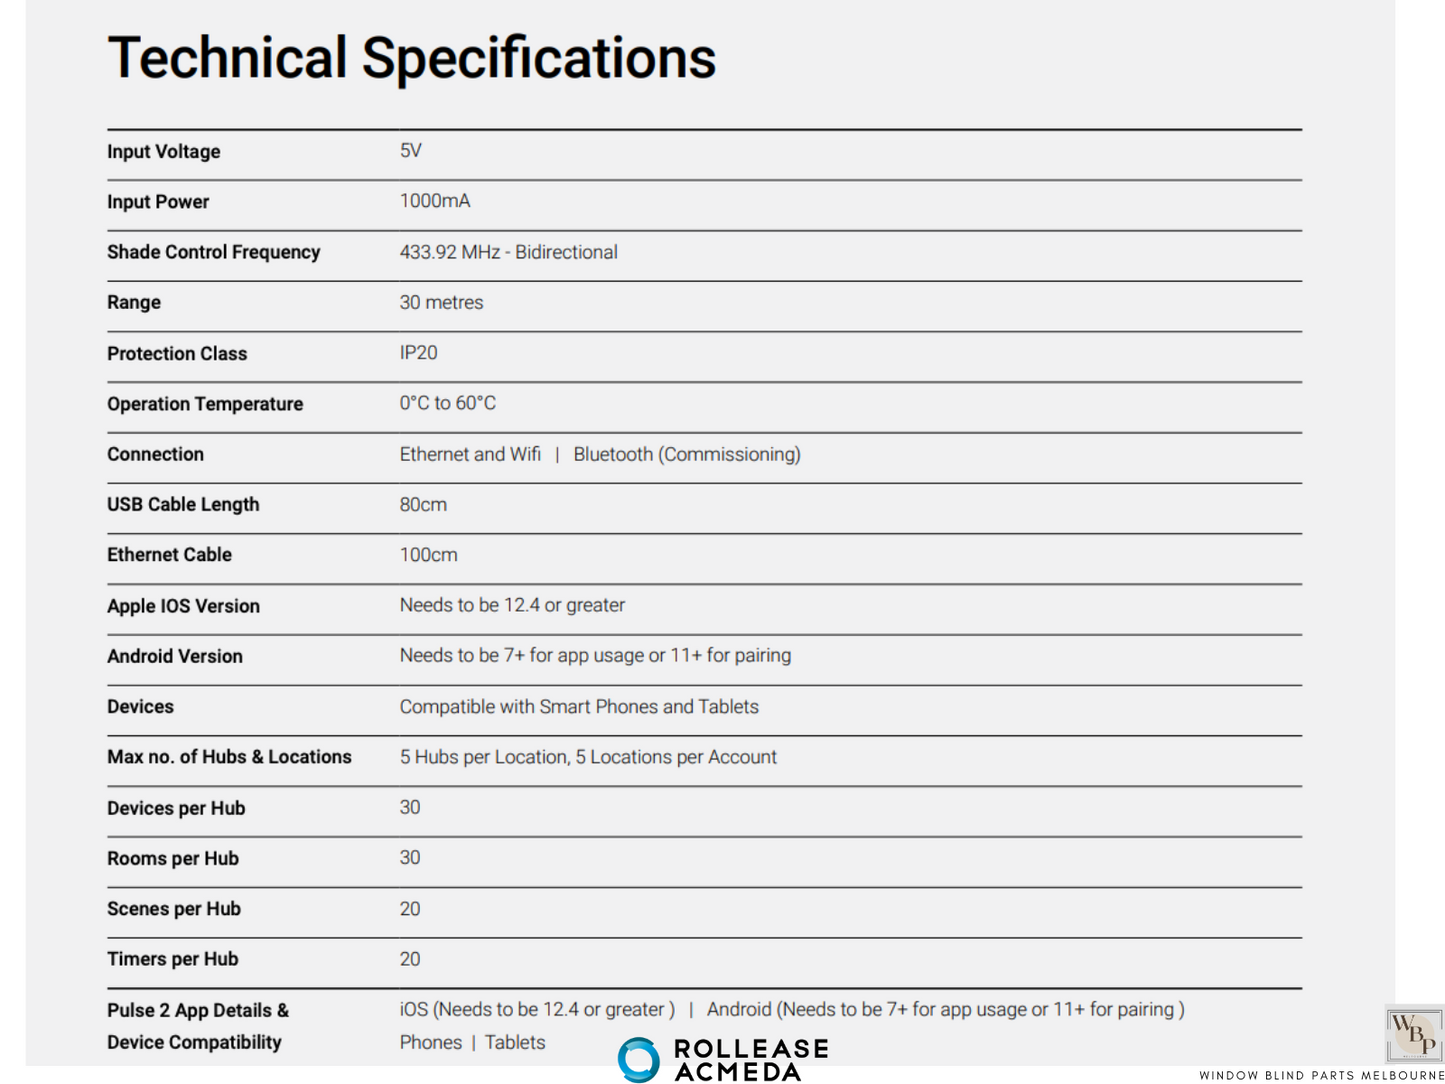This screenshot has width=1445, height=1084.
Task: Select the Input Voltage label
Action: 164,152
